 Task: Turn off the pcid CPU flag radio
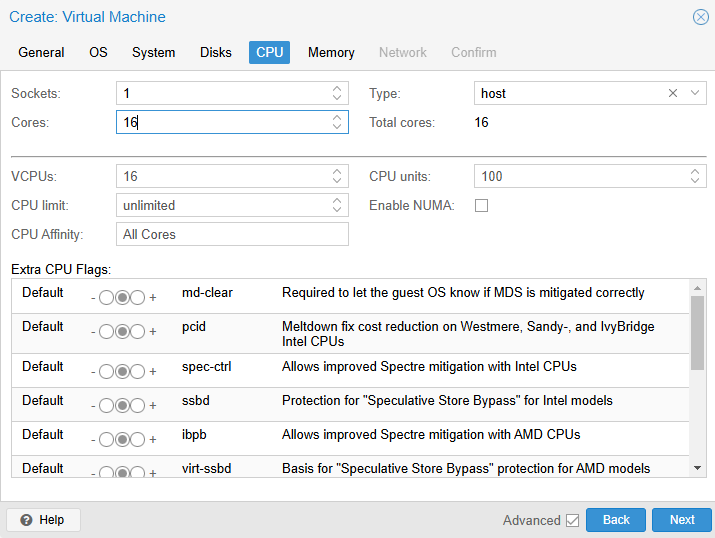[x=106, y=331]
